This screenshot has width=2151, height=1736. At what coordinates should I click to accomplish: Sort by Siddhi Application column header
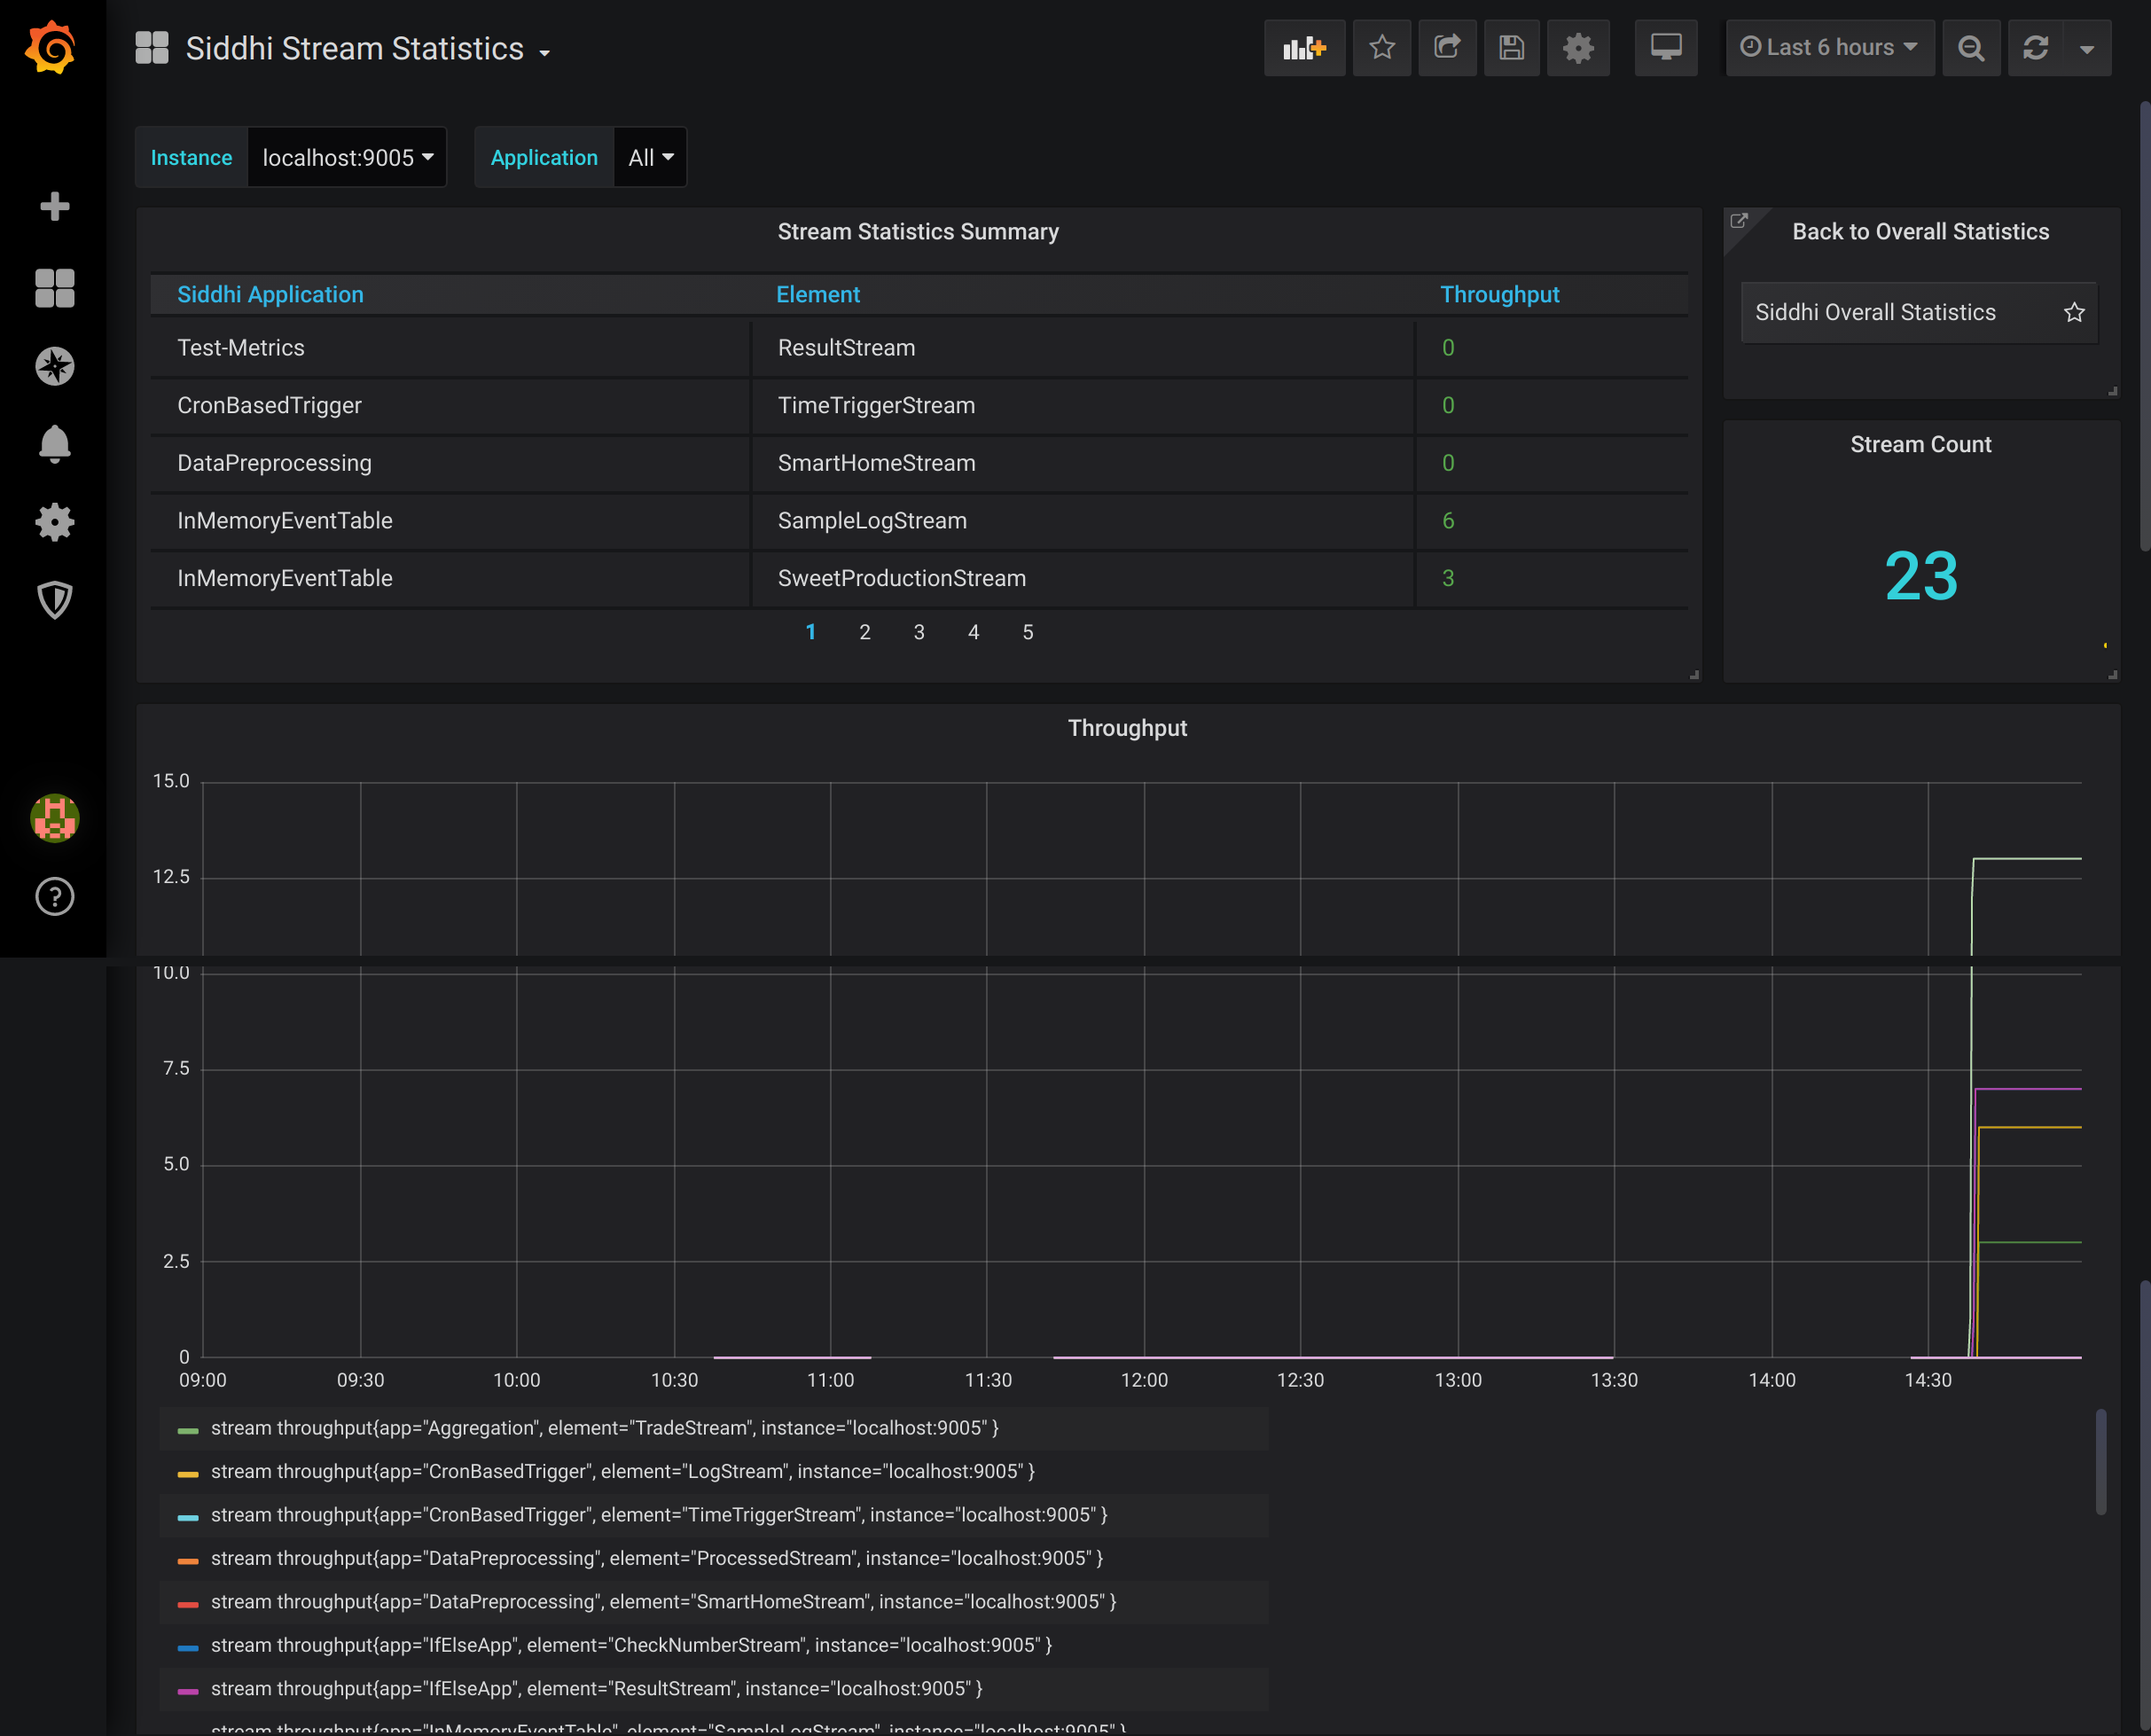(x=270, y=295)
